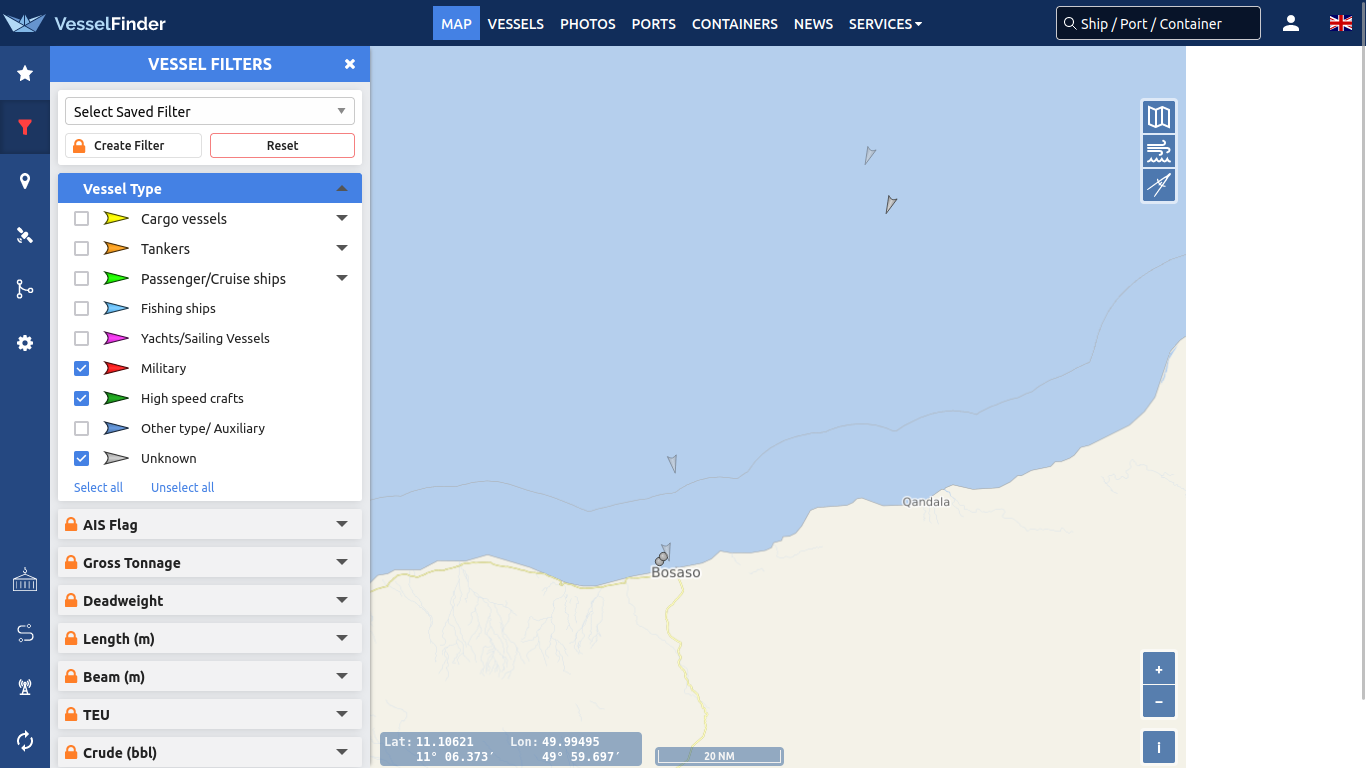Click the Qandala label on the map

click(x=926, y=502)
